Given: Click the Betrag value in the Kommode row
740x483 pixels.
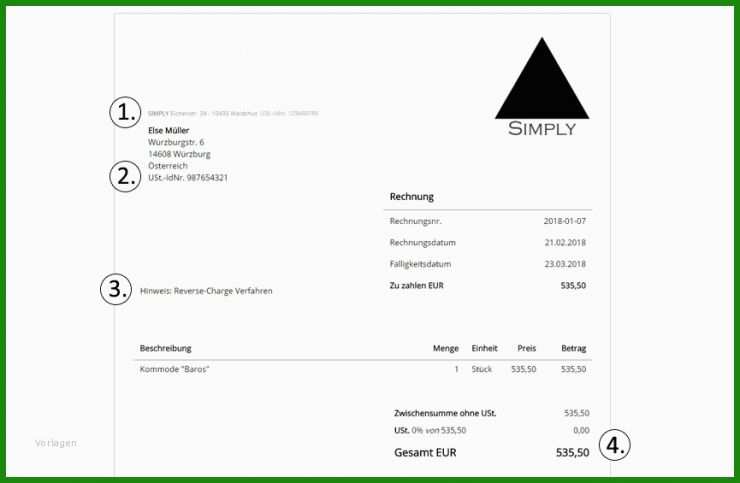Looking at the screenshot, I should (573, 369).
